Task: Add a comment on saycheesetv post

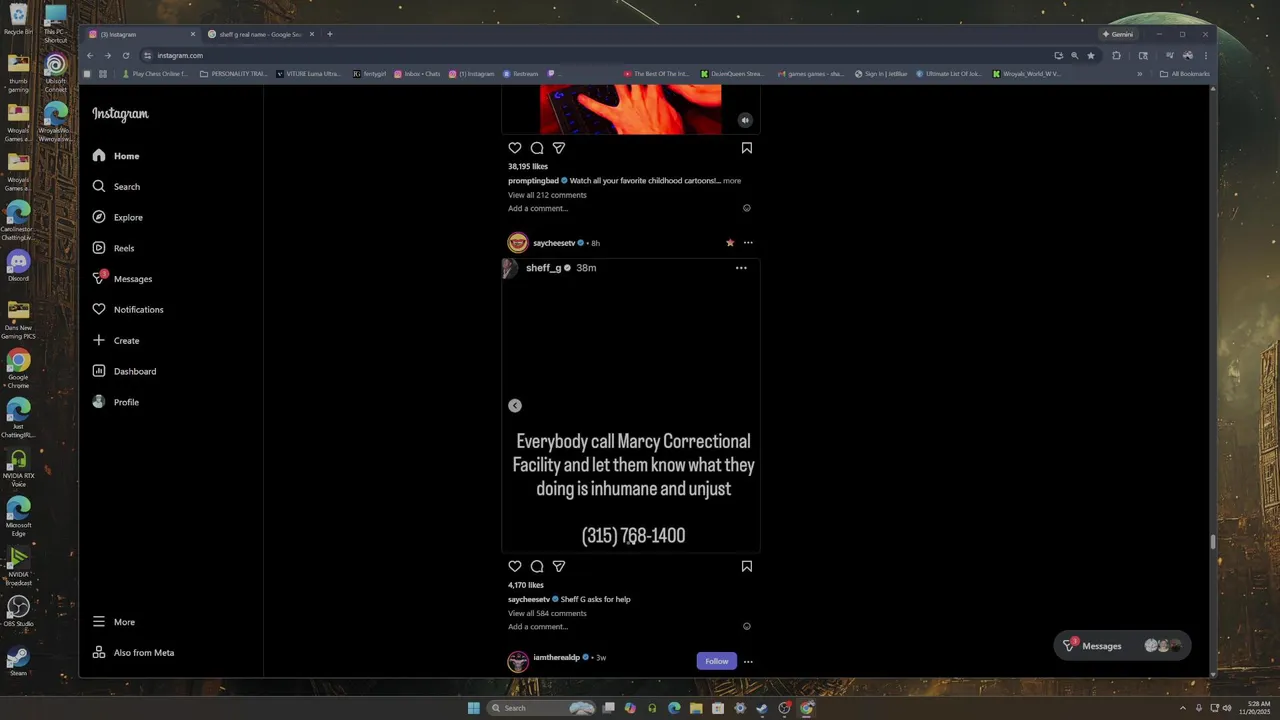Action: pyautogui.click(x=538, y=626)
